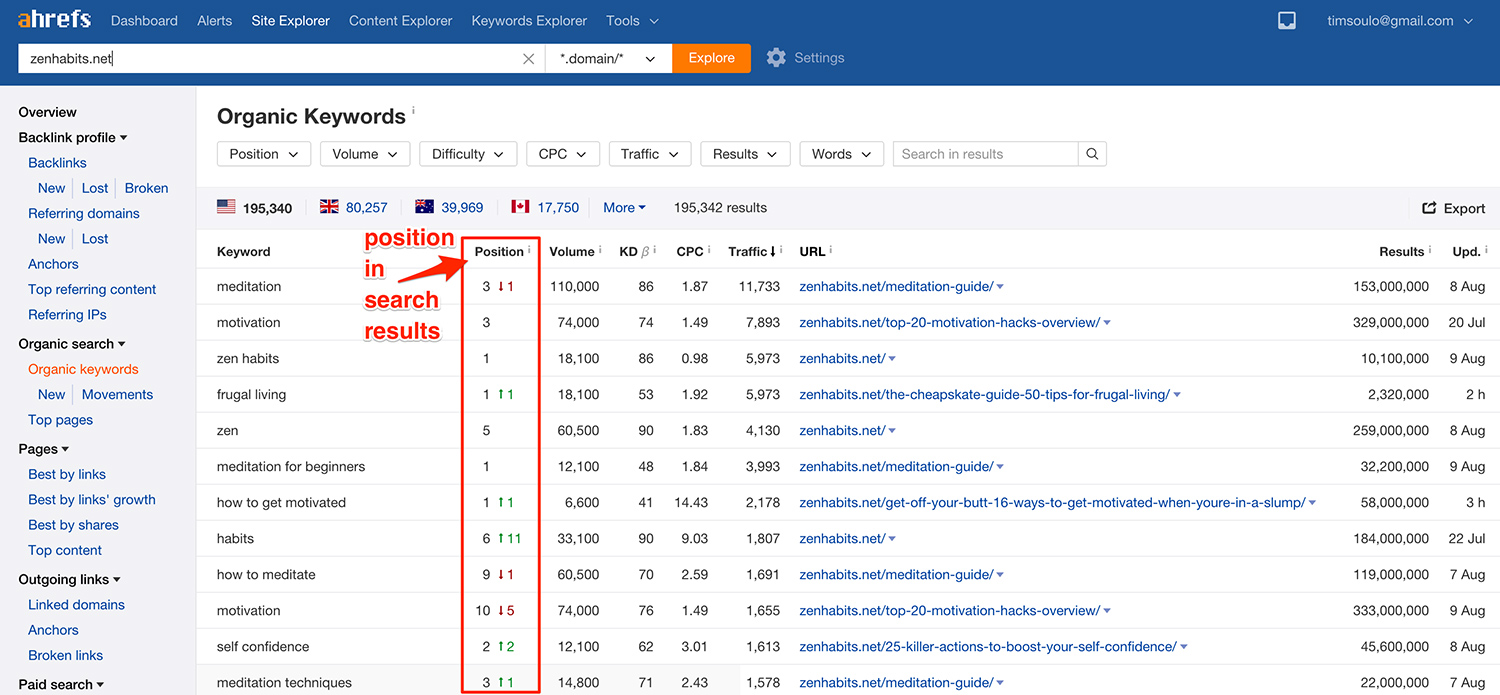Click the Export icon
Viewport: 1500px width, 695px height.
(x=1429, y=208)
